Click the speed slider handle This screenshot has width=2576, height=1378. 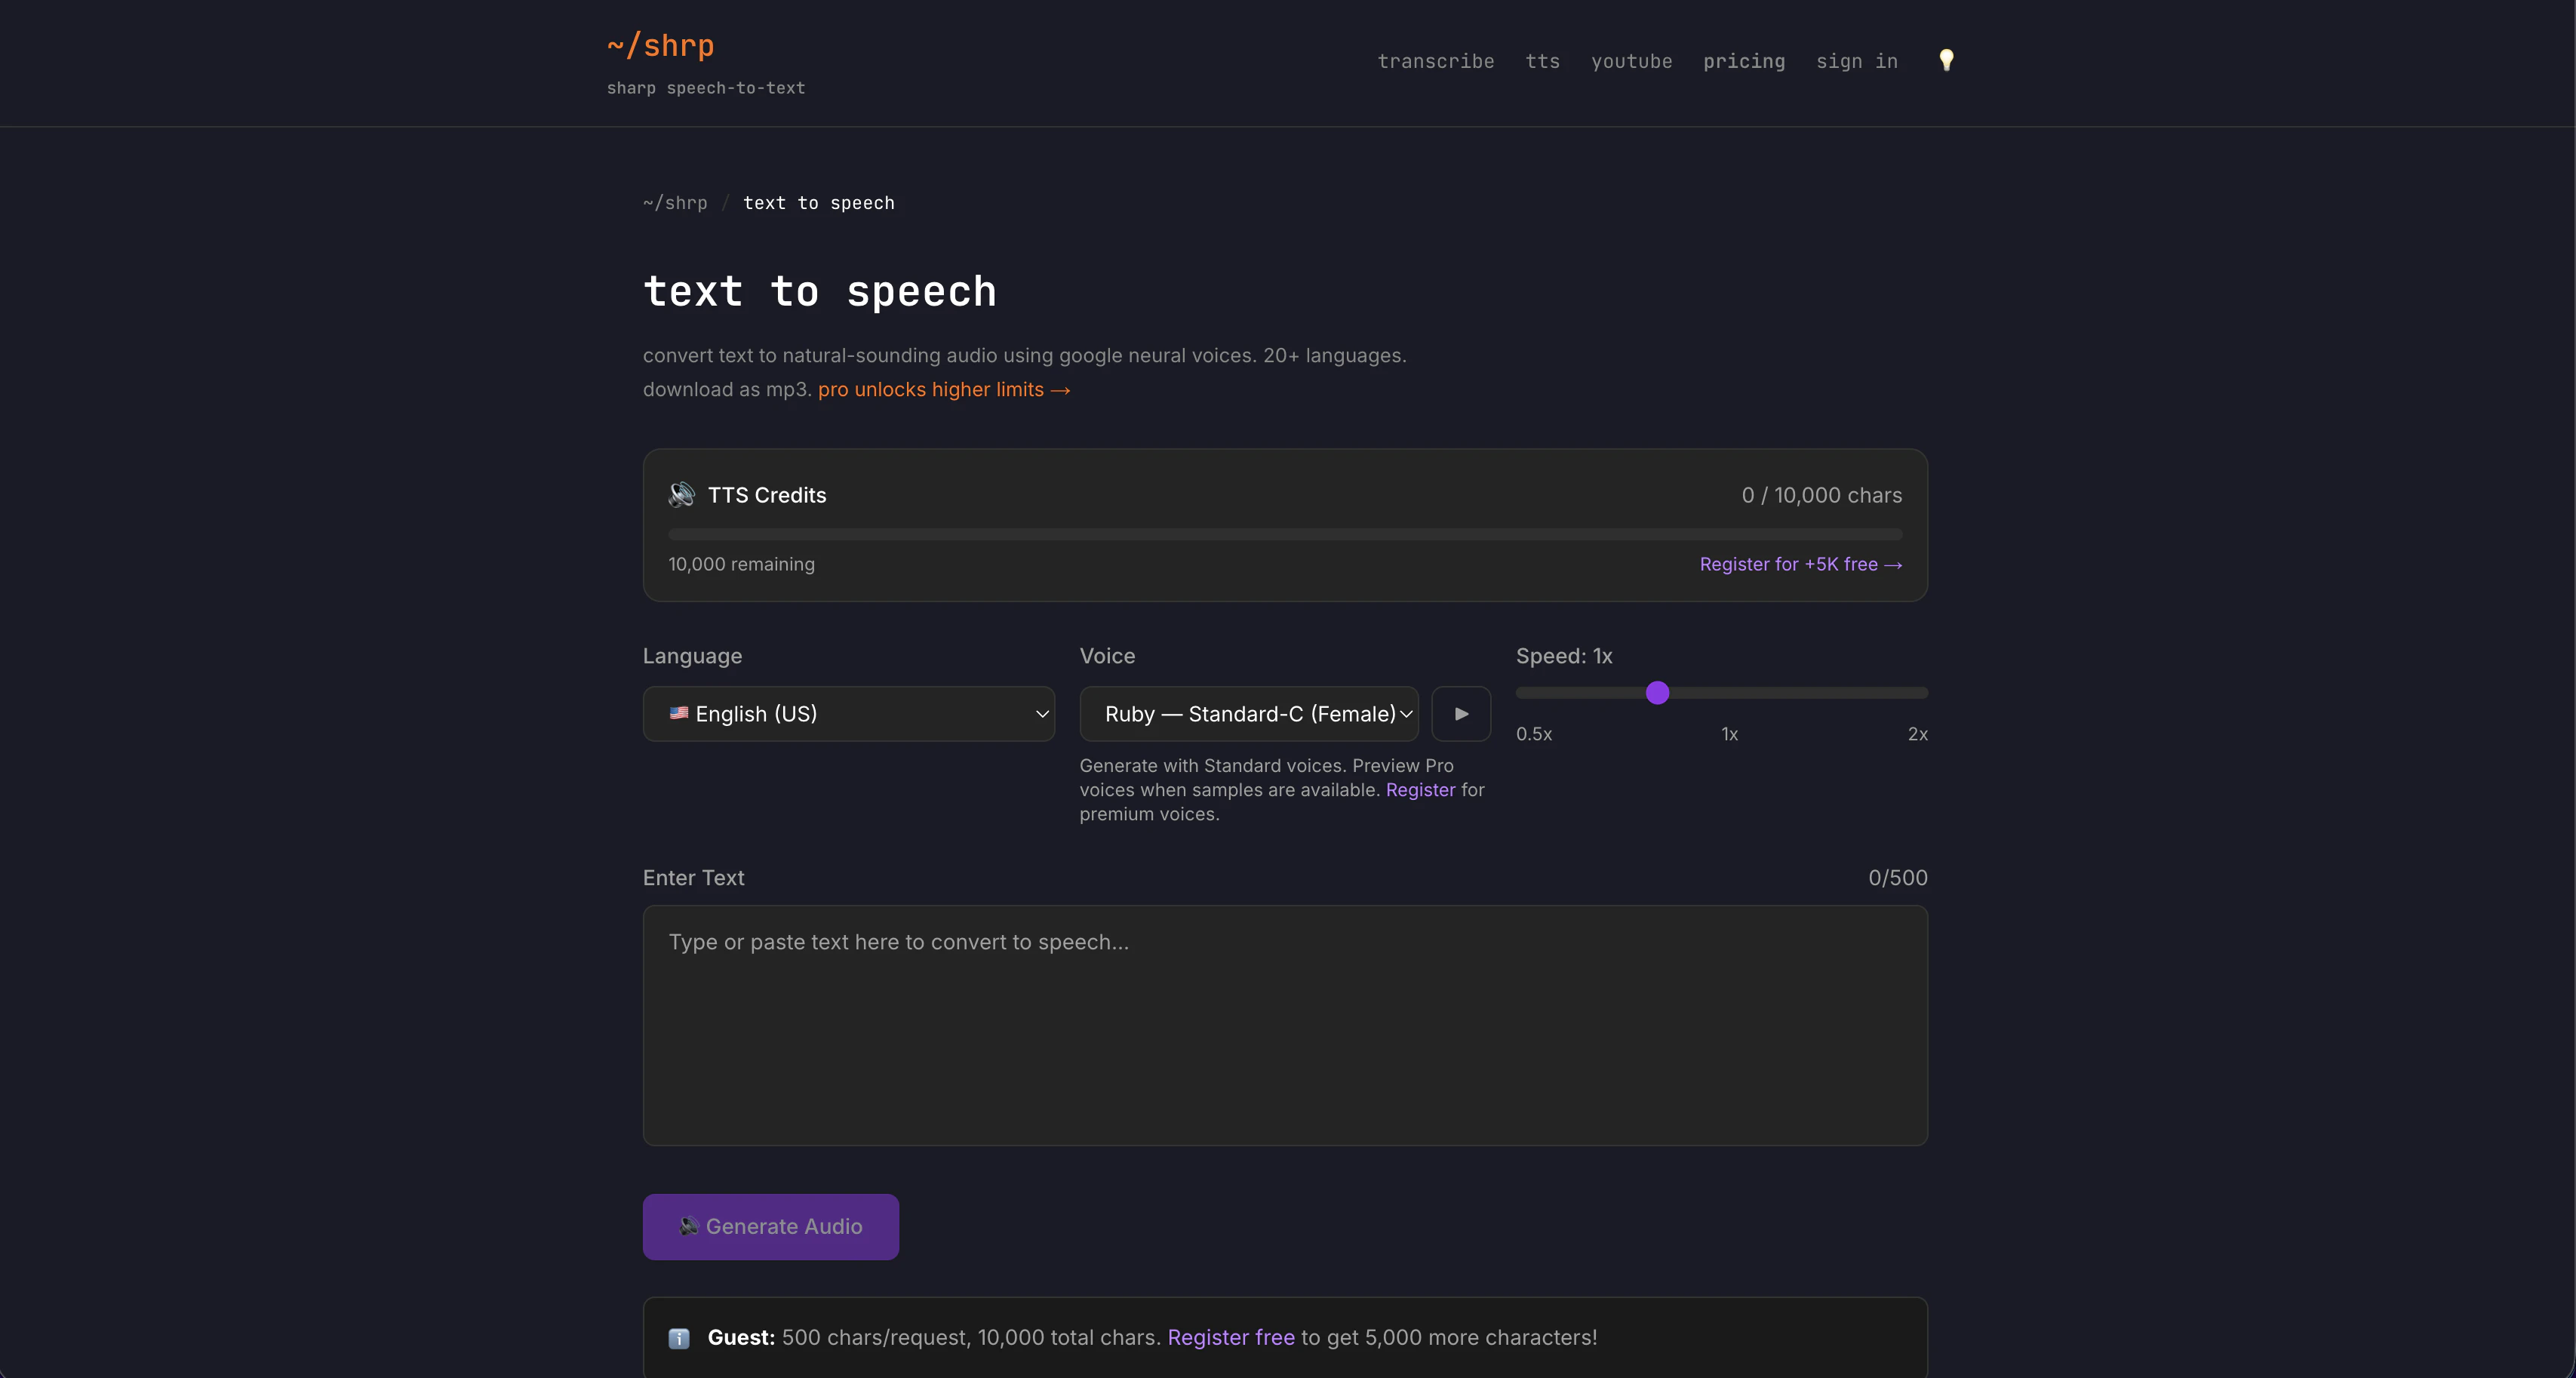coord(1657,692)
